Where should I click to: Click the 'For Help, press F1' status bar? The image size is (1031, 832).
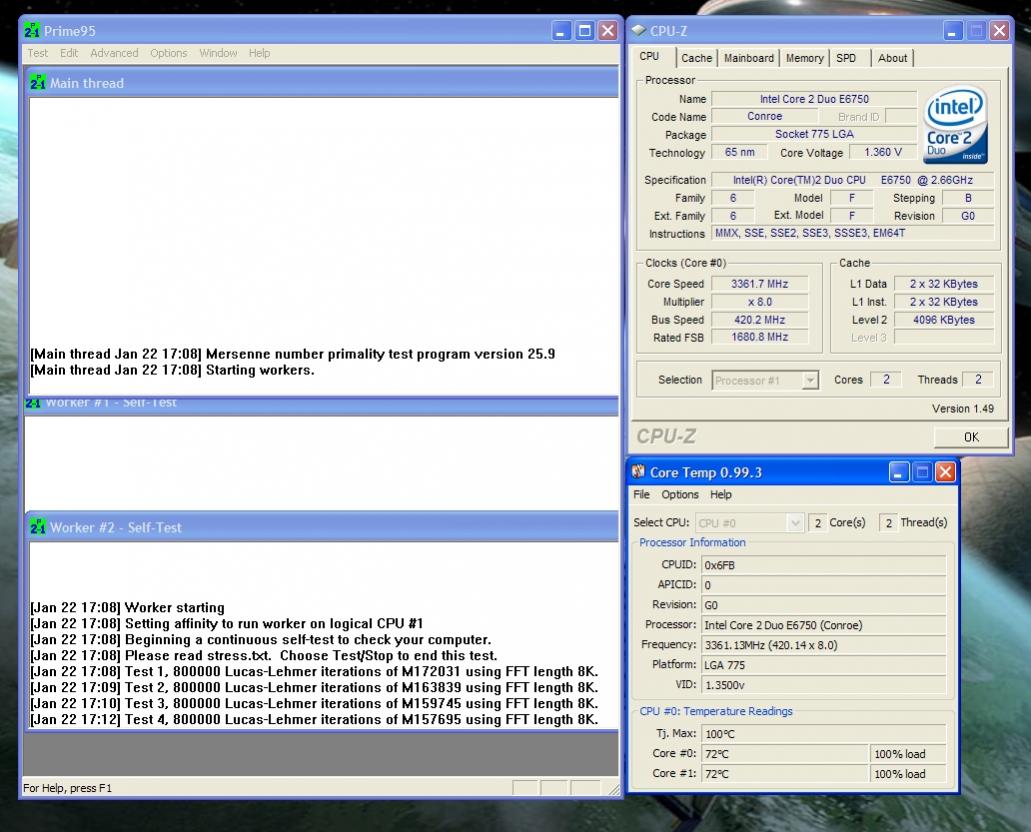tap(68, 788)
